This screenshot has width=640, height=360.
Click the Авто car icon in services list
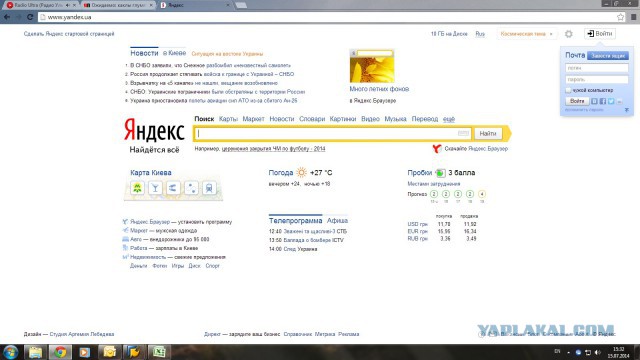pyautogui.click(x=125, y=239)
